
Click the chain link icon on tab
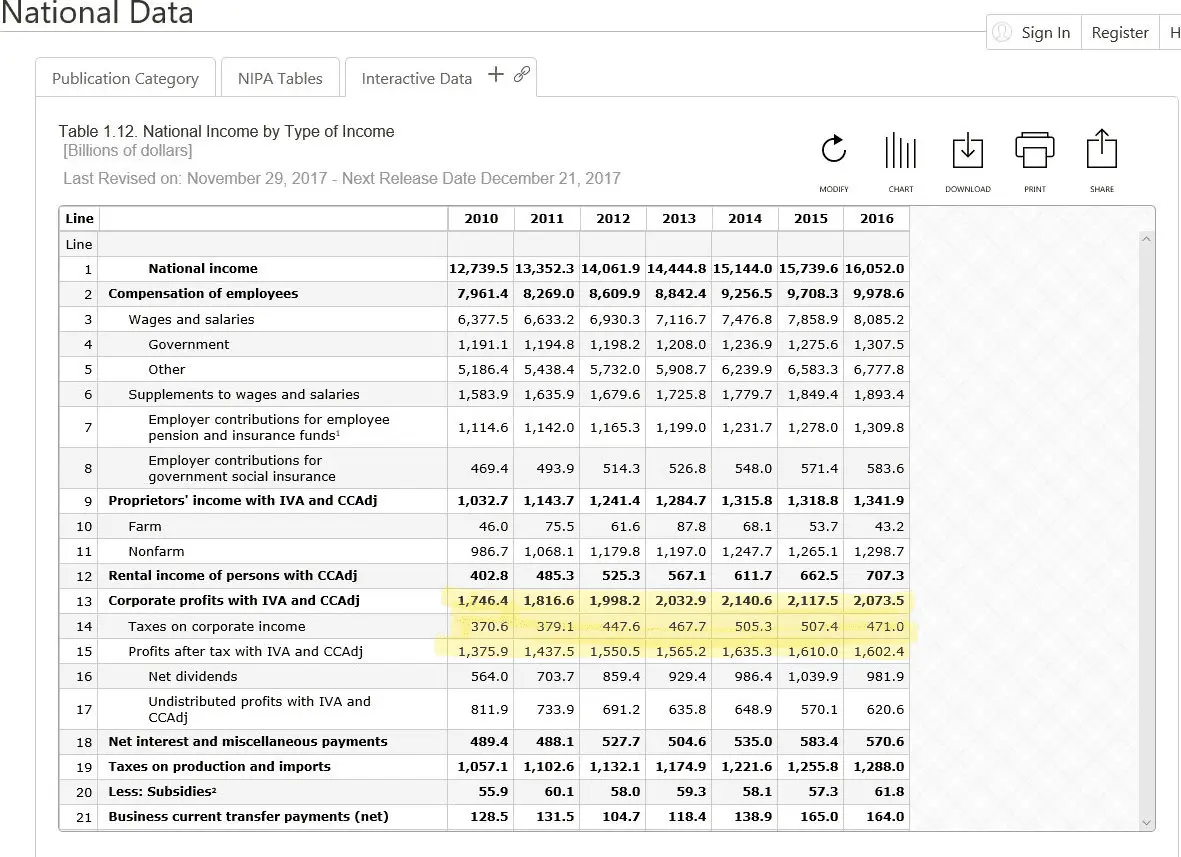point(521,75)
